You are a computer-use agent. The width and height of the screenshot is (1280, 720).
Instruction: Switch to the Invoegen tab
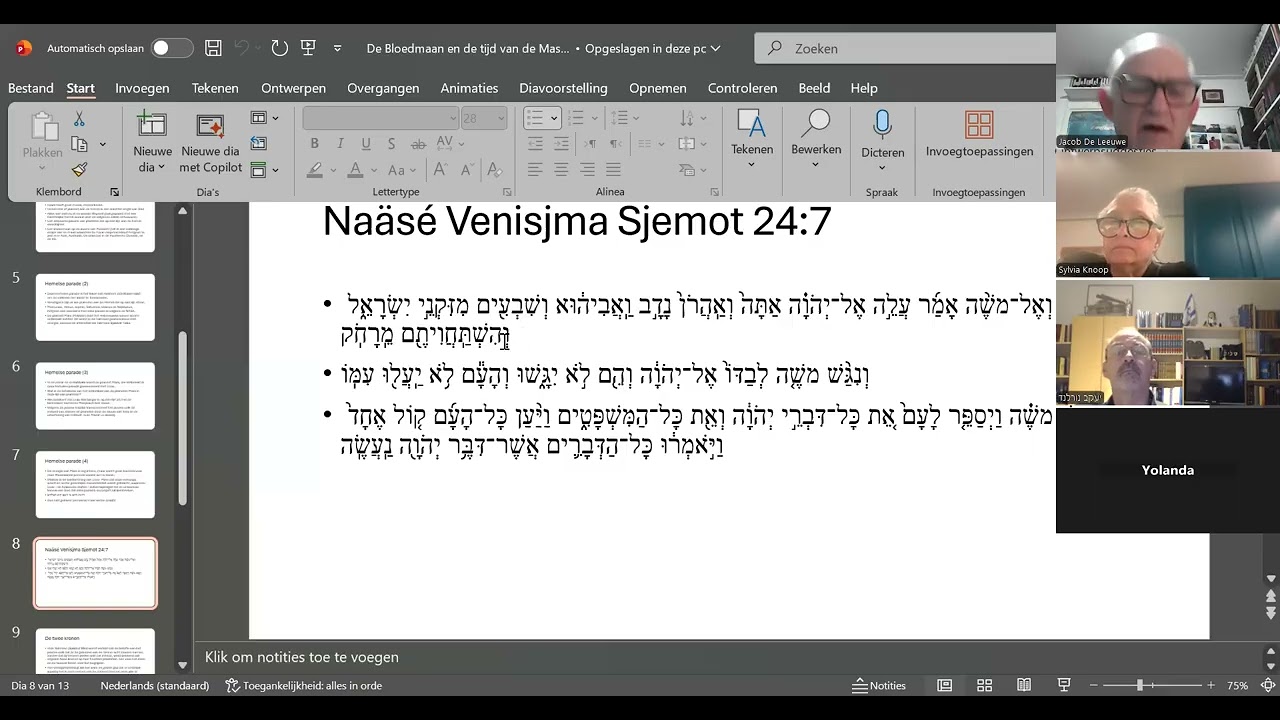click(x=142, y=88)
